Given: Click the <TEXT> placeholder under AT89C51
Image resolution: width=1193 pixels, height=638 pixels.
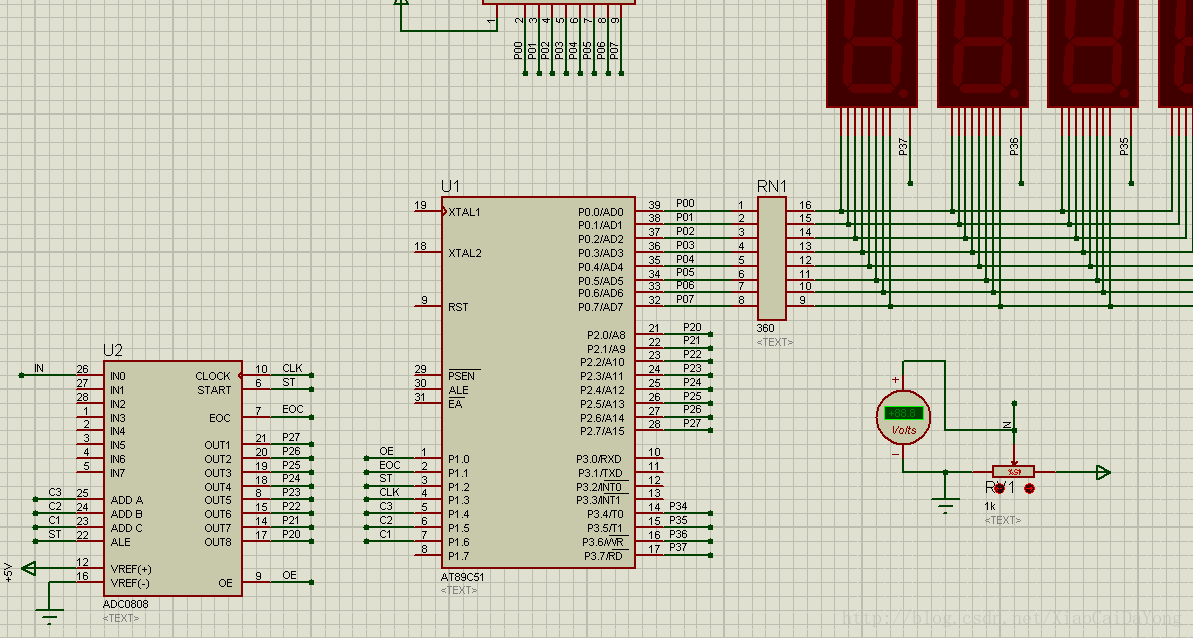Looking at the screenshot, I should coord(460,590).
